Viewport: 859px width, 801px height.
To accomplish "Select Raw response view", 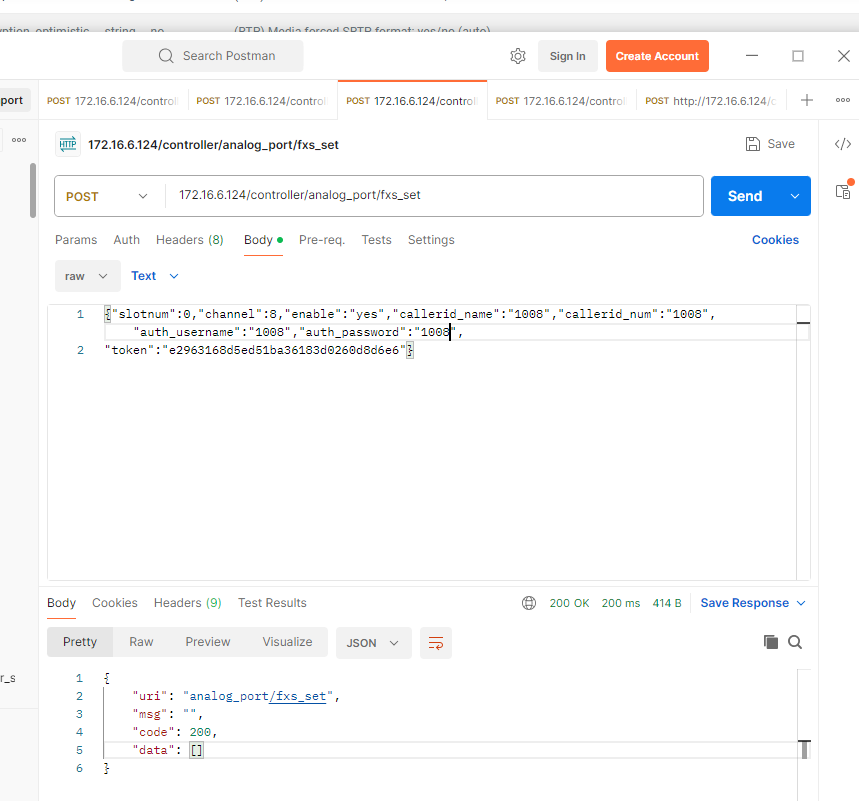I will point(141,642).
